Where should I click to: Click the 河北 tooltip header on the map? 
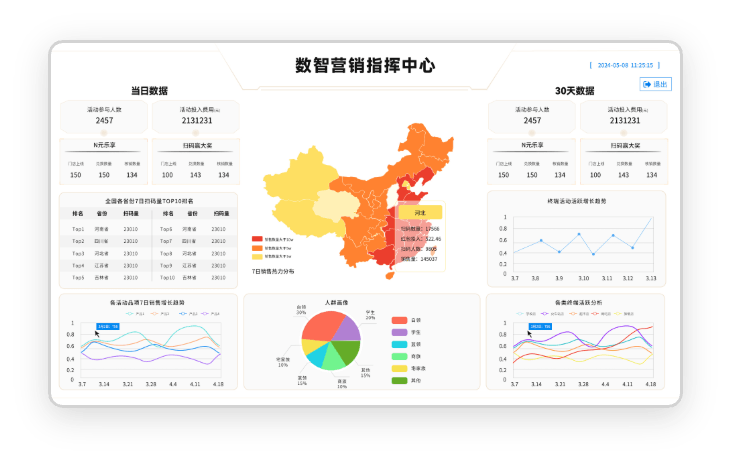coord(420,213)
